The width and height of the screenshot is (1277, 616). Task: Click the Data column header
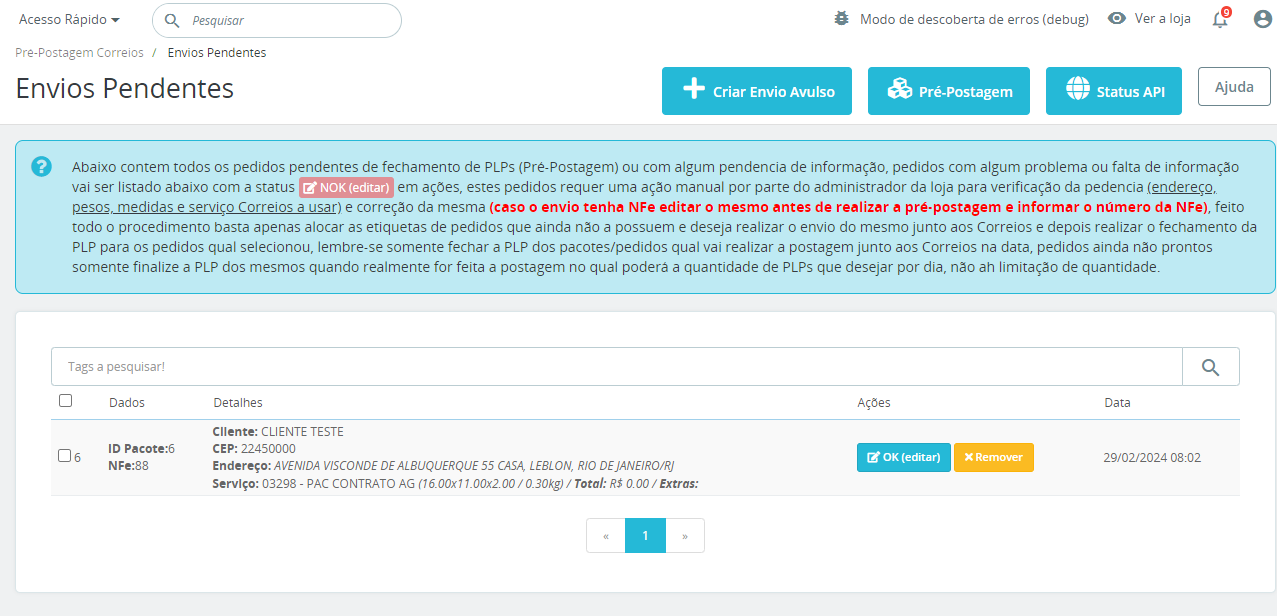pos(1117,403)
